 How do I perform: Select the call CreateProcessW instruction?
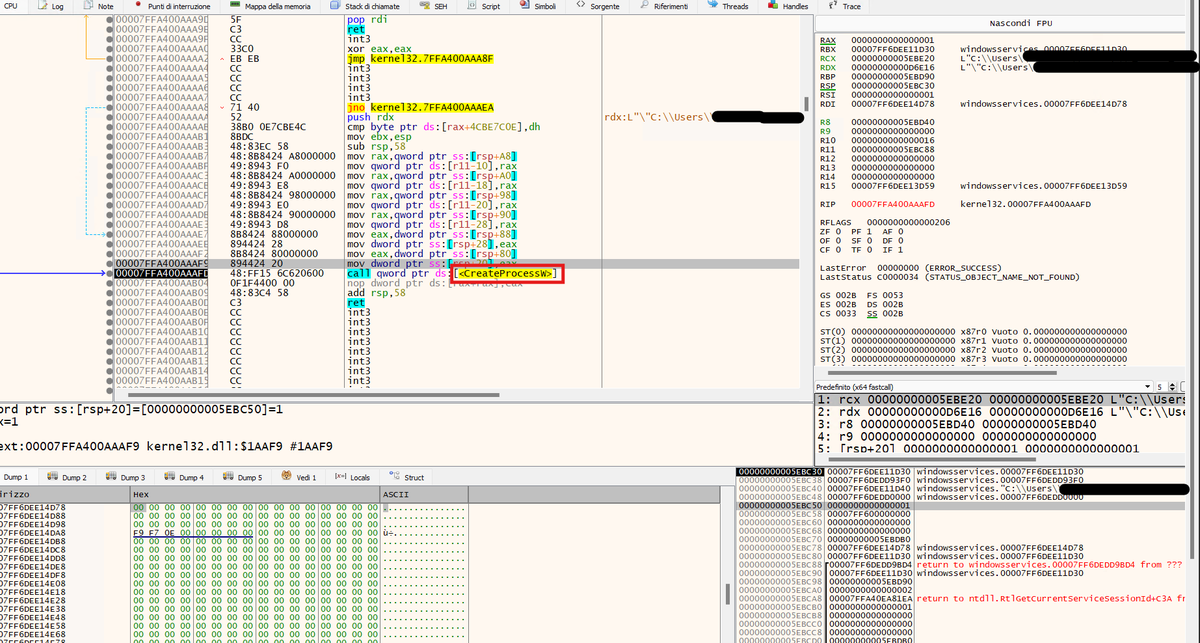pyautogui.click(x=454, y=273)
